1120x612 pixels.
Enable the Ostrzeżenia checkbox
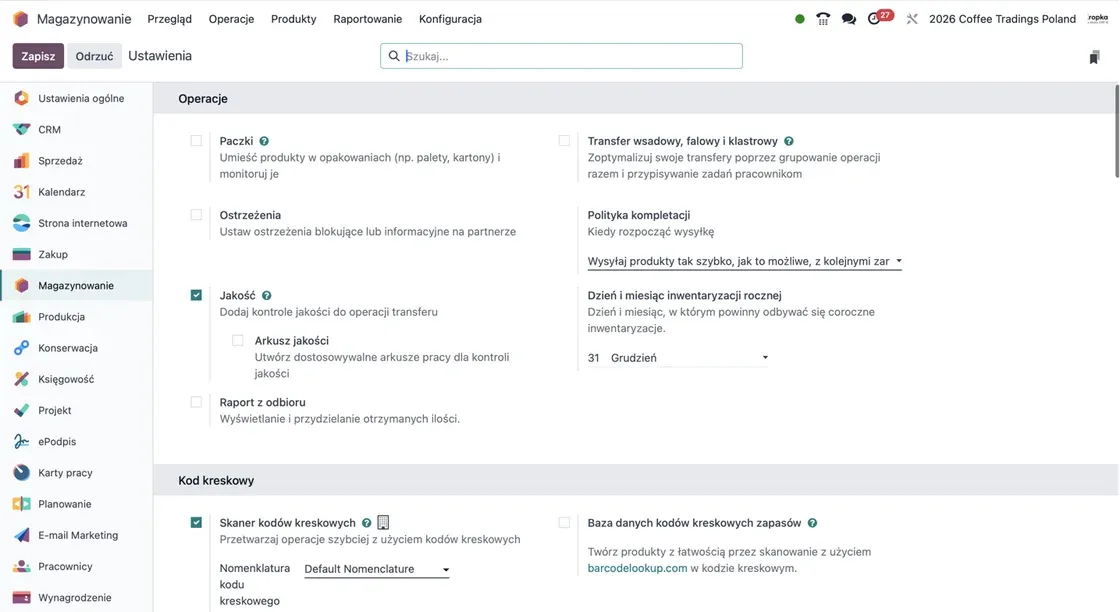[x=196, y=215]
